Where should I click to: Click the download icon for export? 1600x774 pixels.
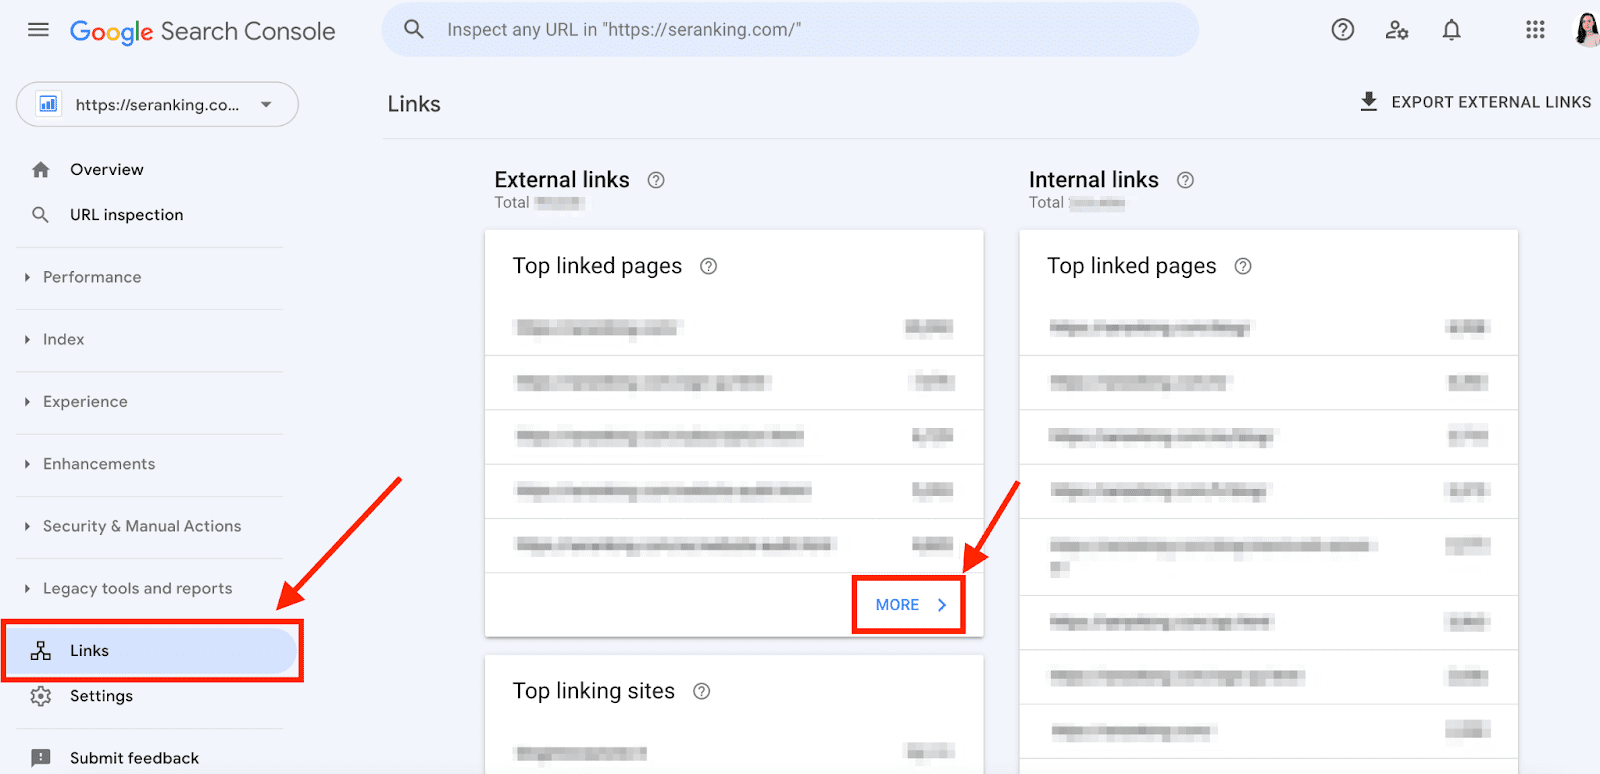(1369, 101)
